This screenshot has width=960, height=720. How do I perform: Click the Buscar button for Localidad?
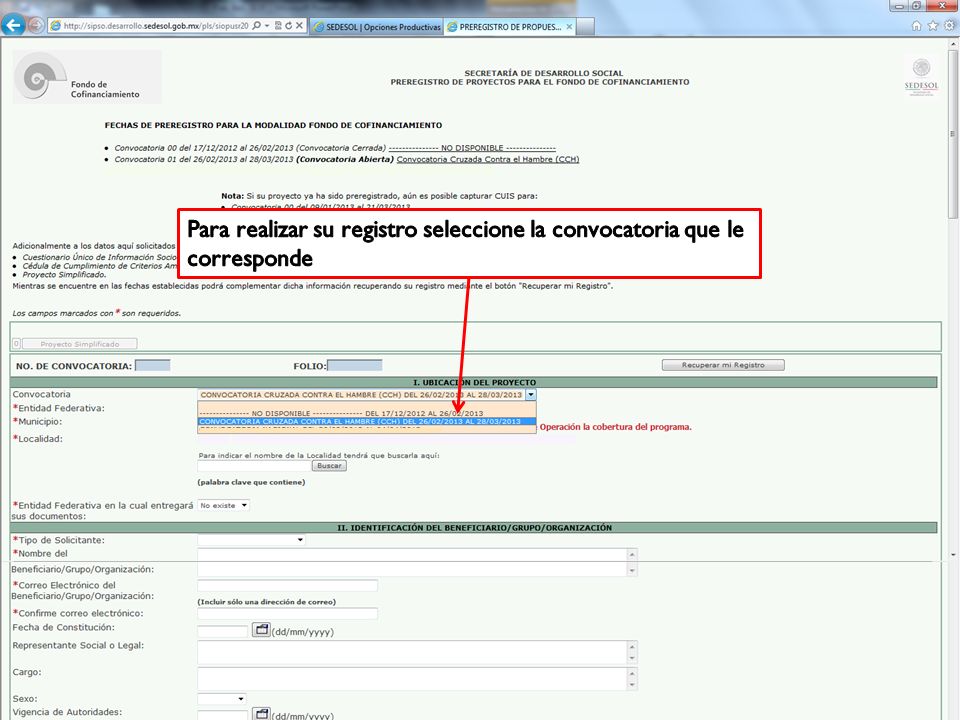(329, 466)
